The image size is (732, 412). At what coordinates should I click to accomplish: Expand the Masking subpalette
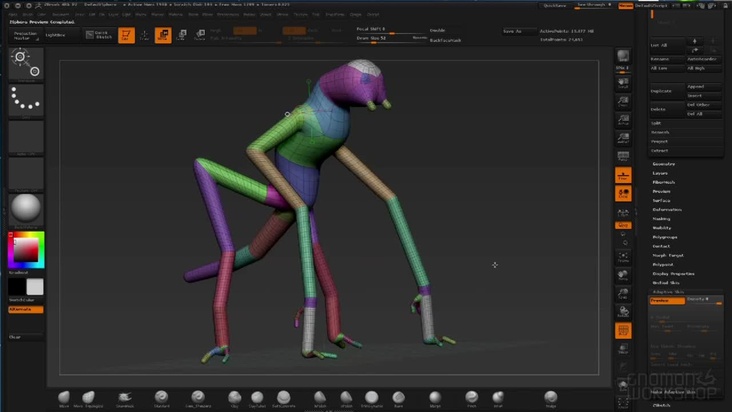coord(662,218)
